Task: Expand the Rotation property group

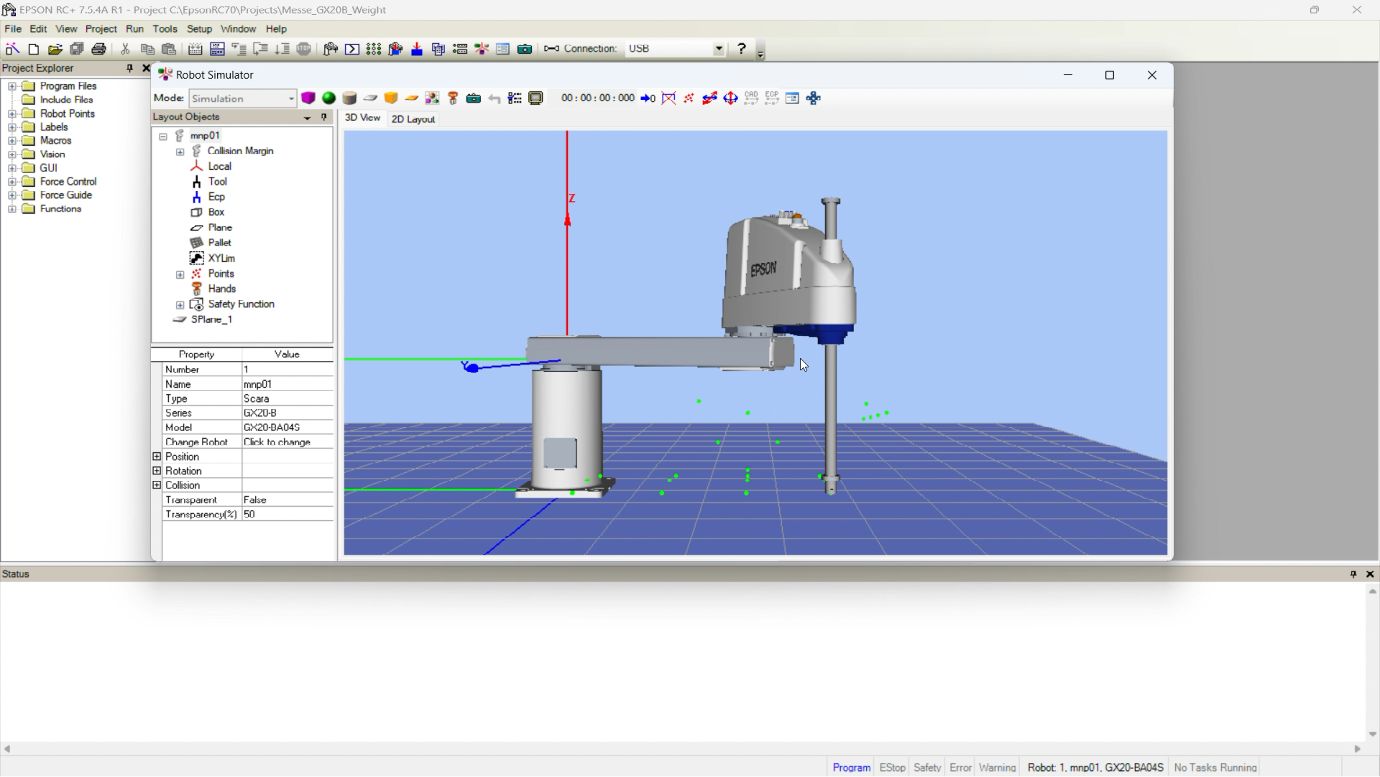Action: coord(157,471)
